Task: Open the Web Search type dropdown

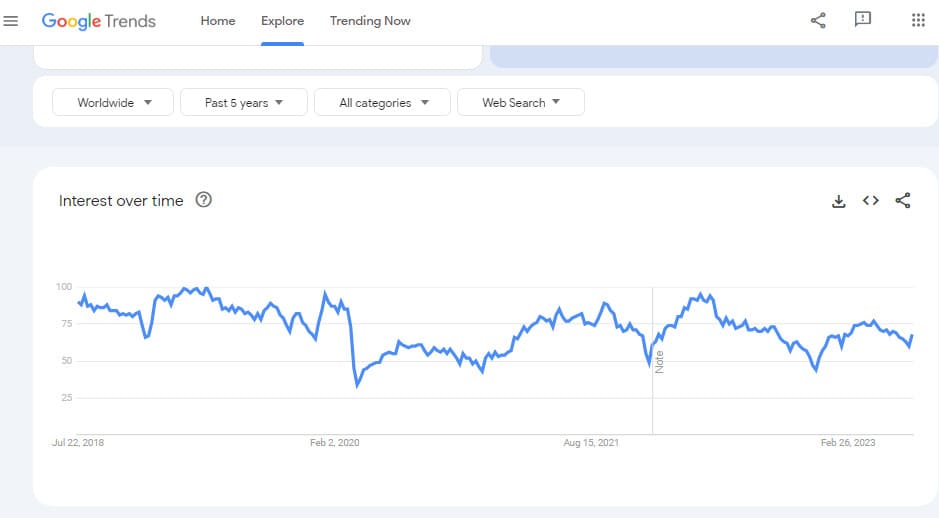Action: pos(520,102)
